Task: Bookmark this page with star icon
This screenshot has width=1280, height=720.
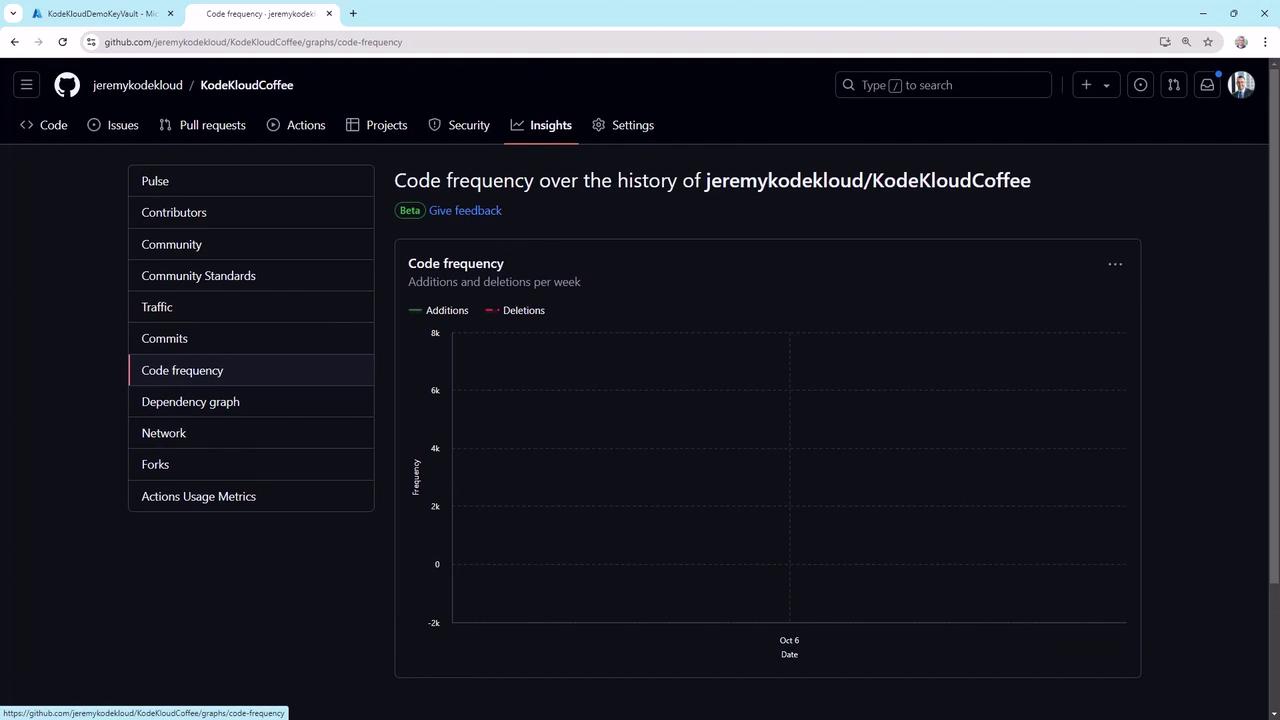Action: tap(1208, 42)
